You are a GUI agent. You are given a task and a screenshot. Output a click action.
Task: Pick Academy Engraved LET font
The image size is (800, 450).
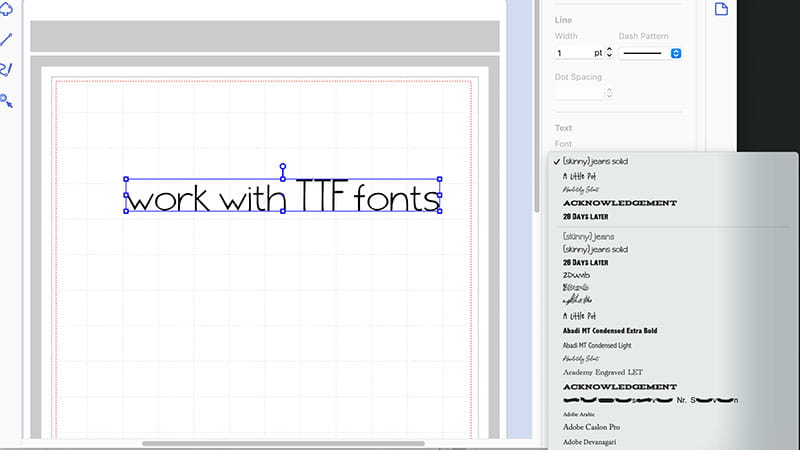[602, 372]
